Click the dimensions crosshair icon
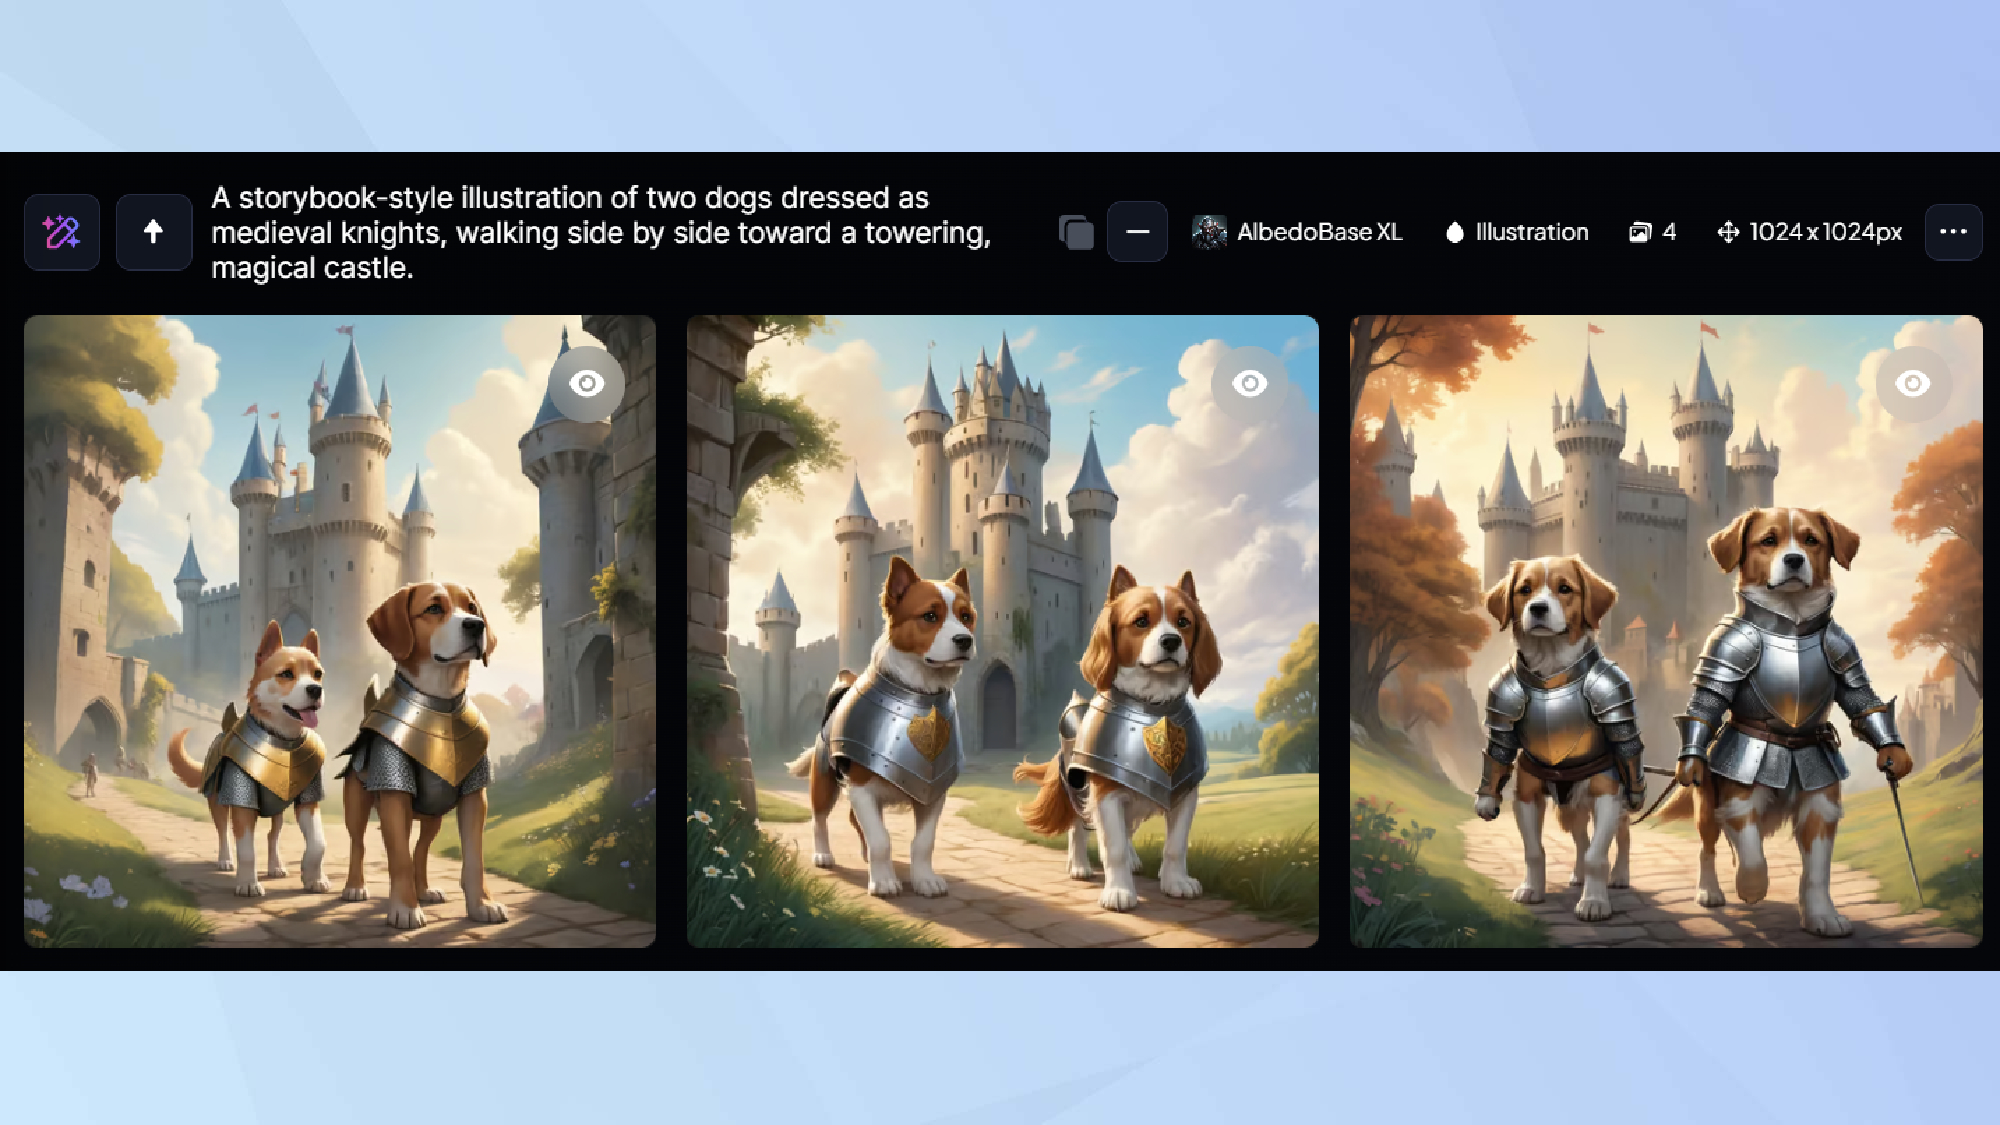The width and height of the screenshot is (2000, 1125). point(1728,232)
